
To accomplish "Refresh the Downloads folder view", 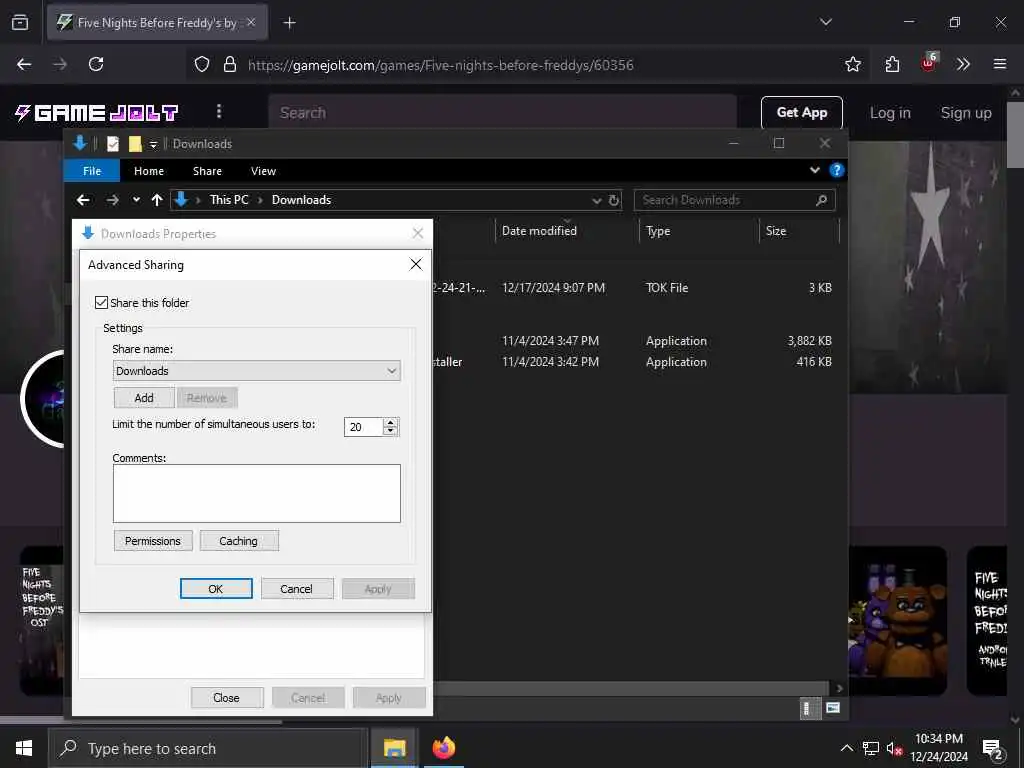I will pos(614,200).
